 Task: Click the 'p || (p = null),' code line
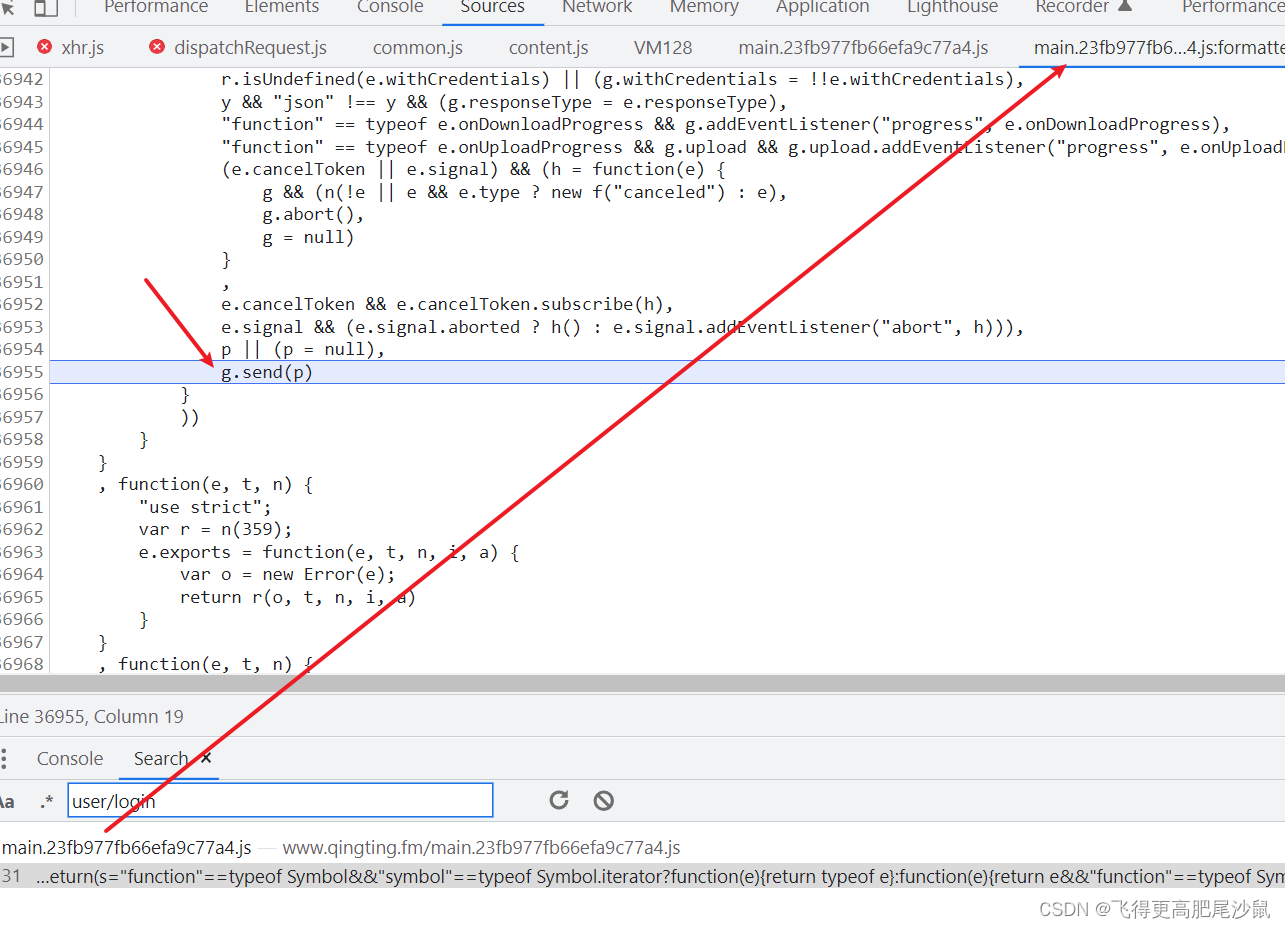(x=303, y=349)
